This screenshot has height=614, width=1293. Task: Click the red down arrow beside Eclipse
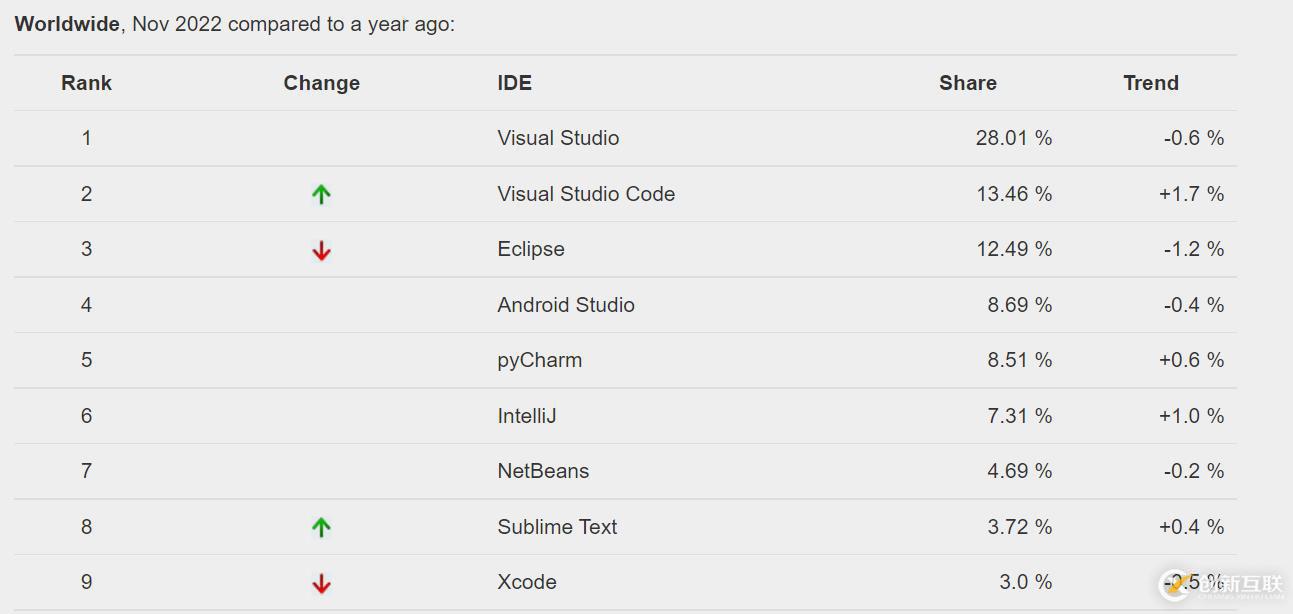321,251
